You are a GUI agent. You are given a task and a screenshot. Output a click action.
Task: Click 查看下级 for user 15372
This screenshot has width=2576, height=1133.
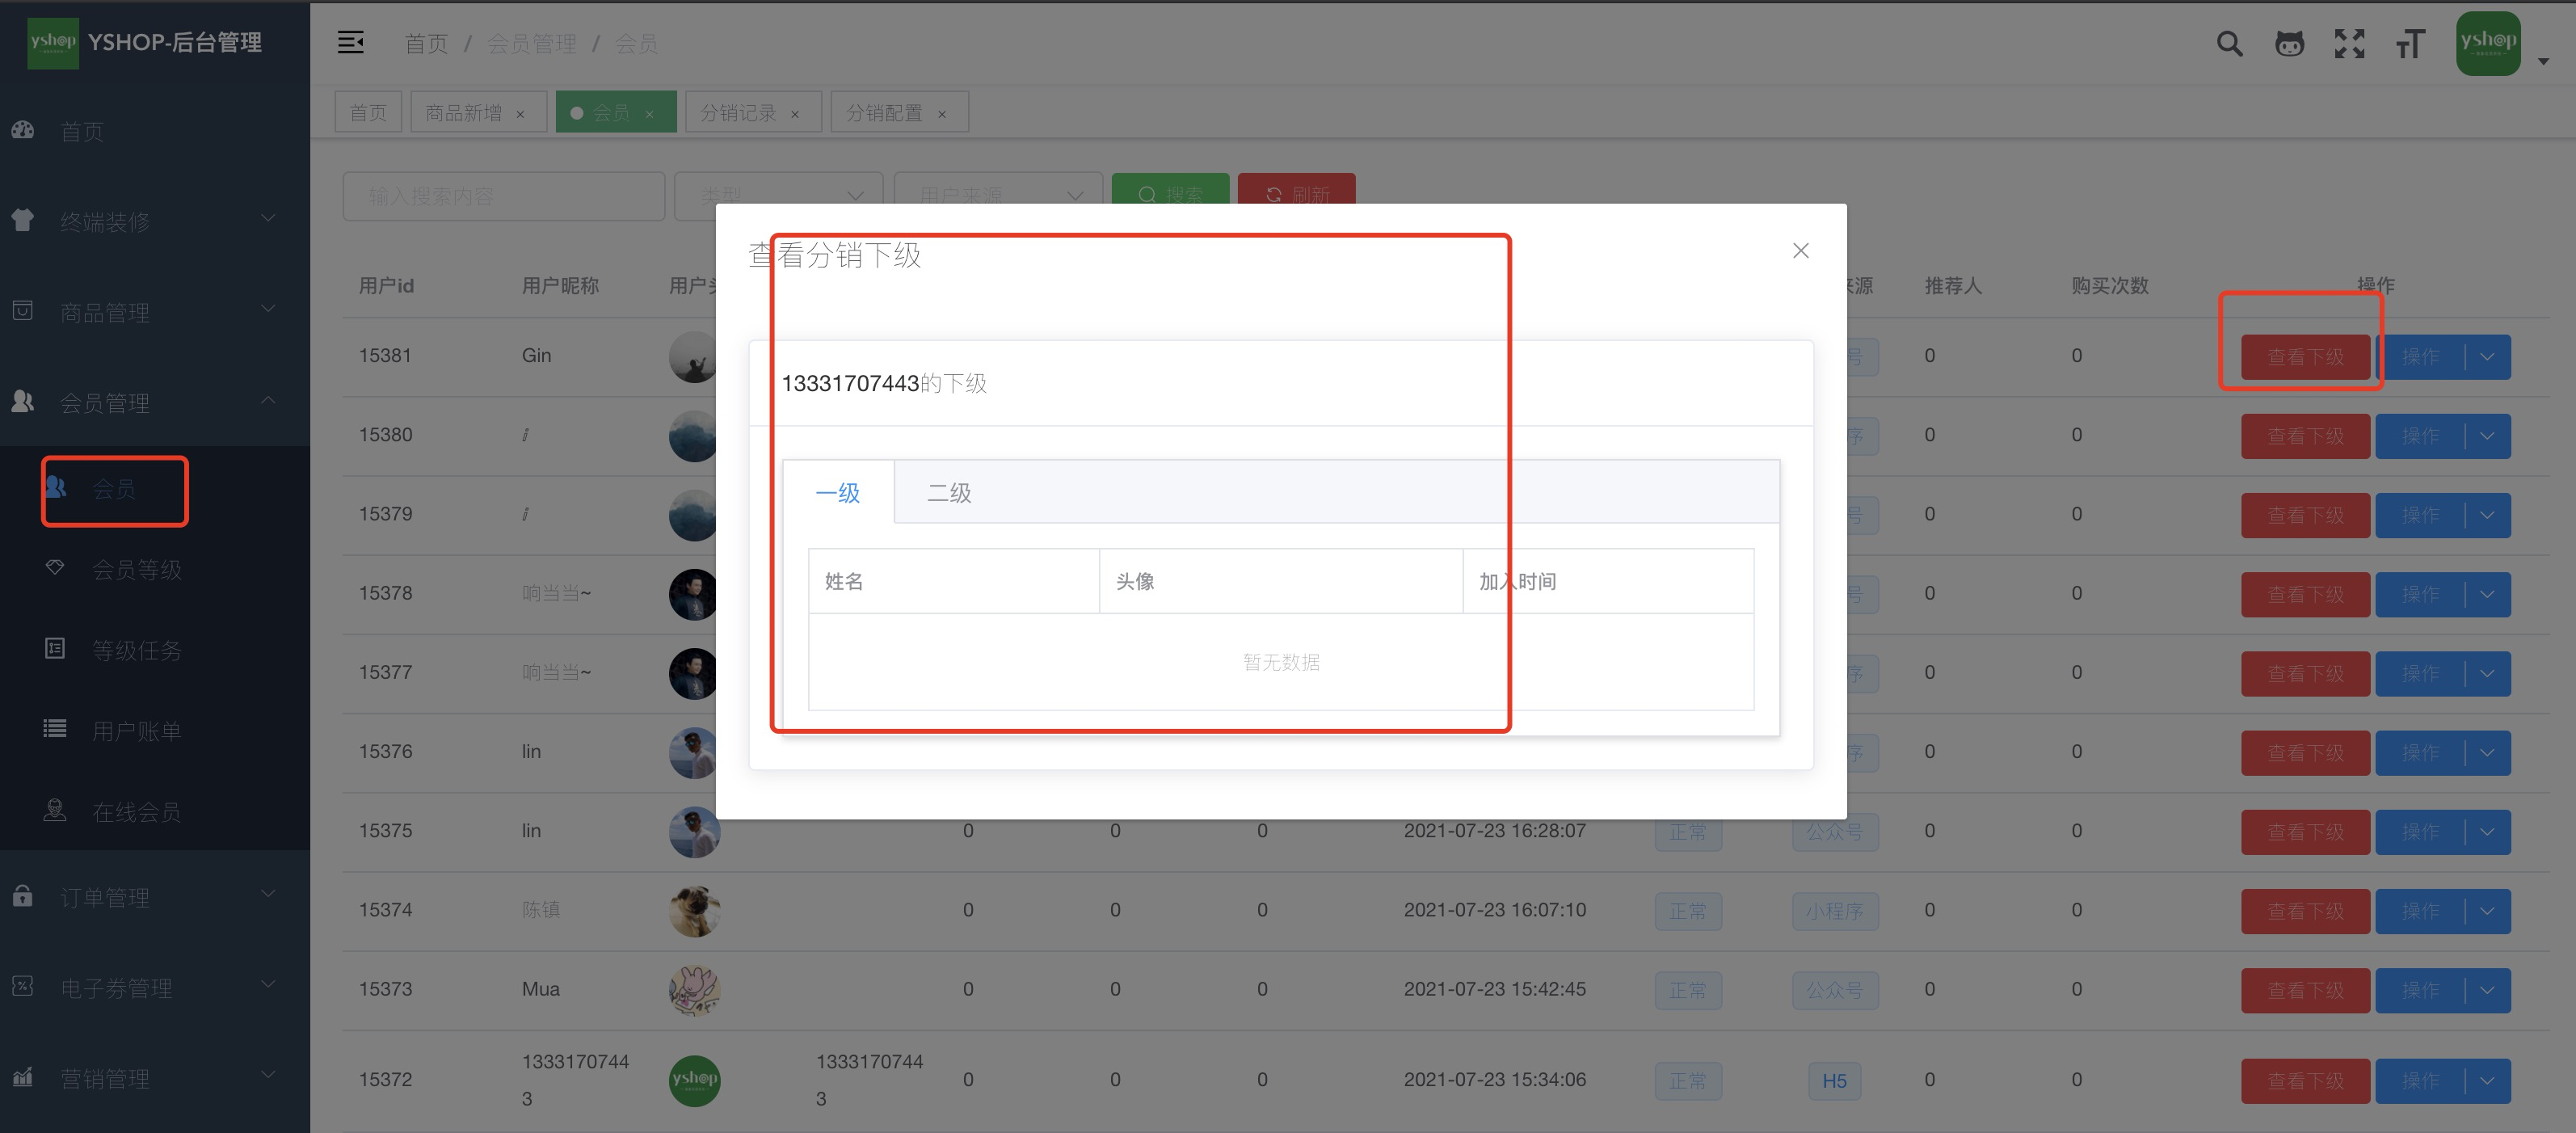coord(2305,1080)
